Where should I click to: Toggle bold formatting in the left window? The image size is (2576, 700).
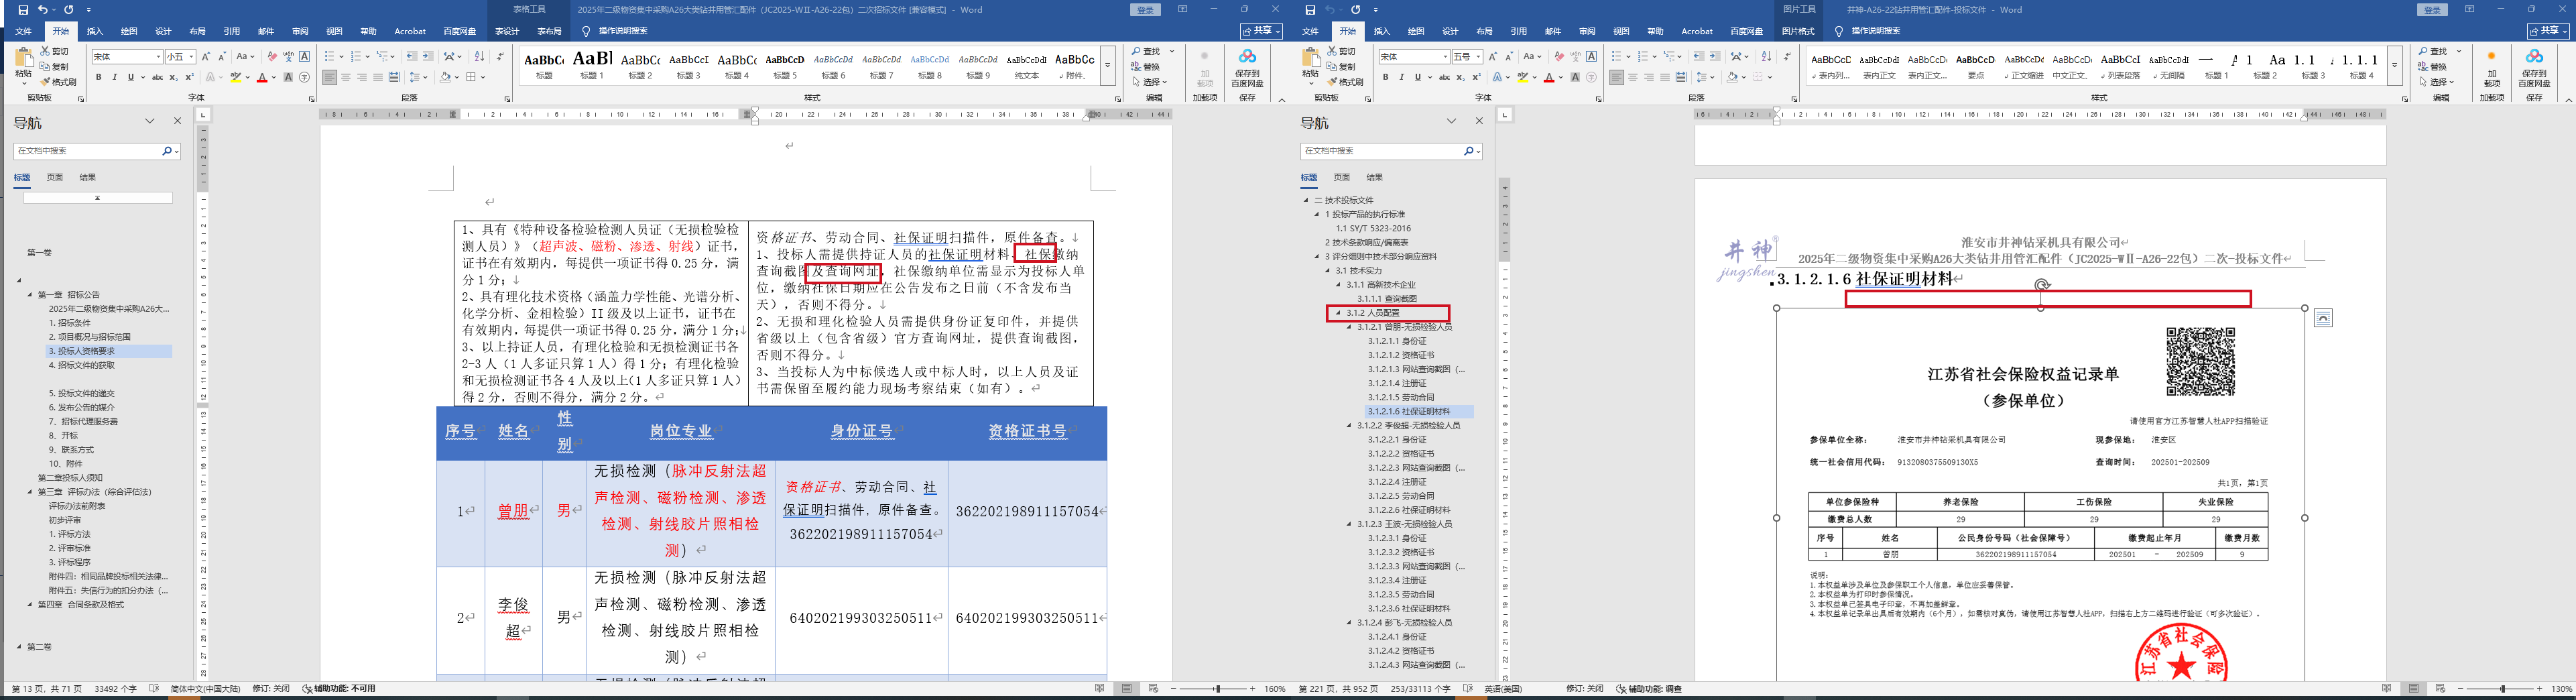point(98,77)
